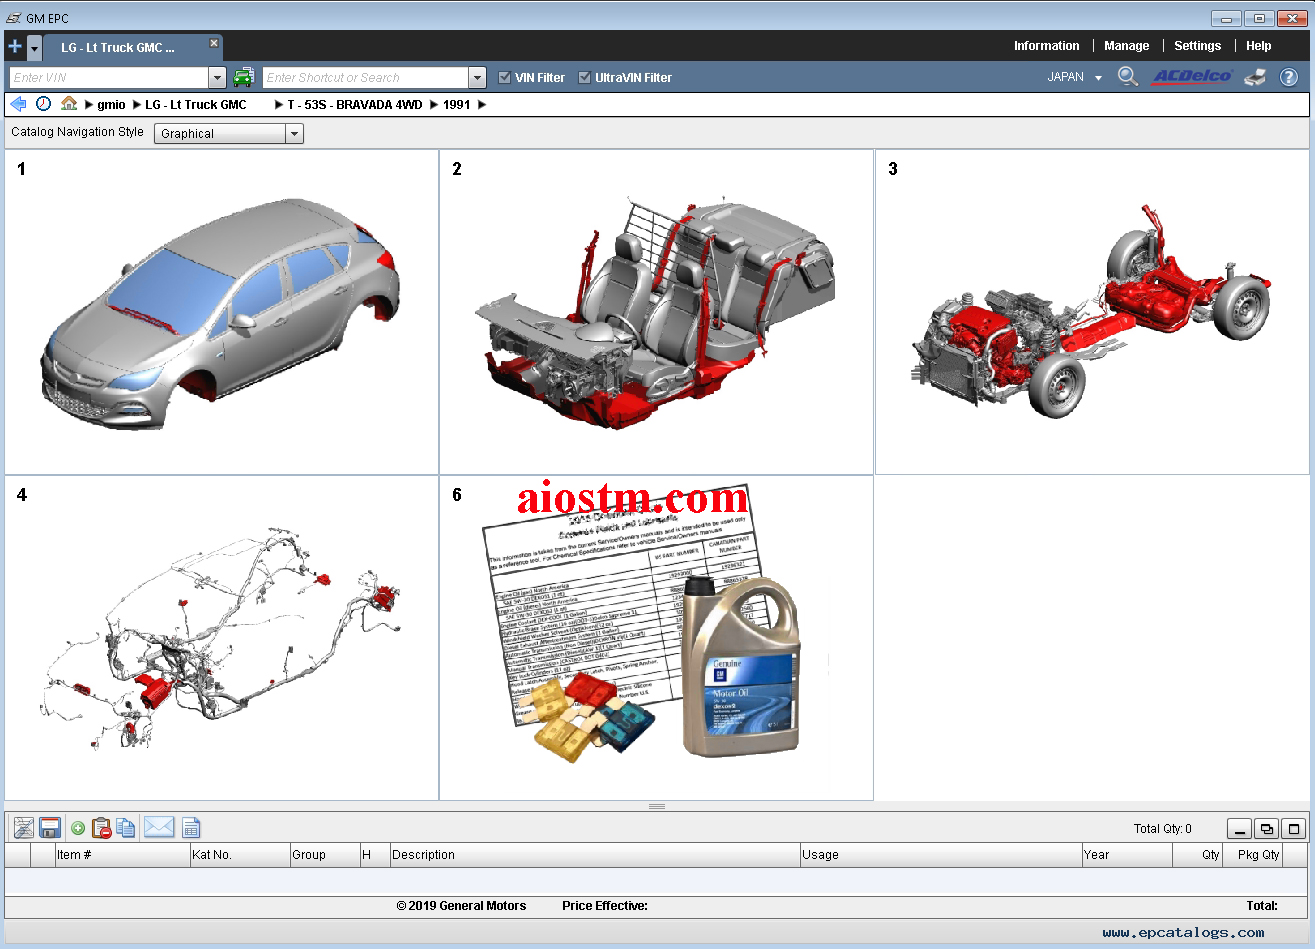Click the envelope email icon
The image size is (1315, 949).
click(x=159, y=827)
